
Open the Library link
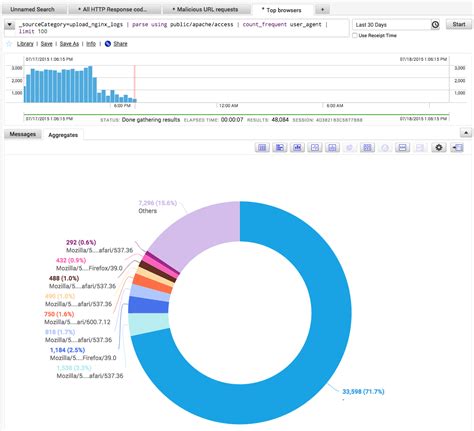point(25,44)
